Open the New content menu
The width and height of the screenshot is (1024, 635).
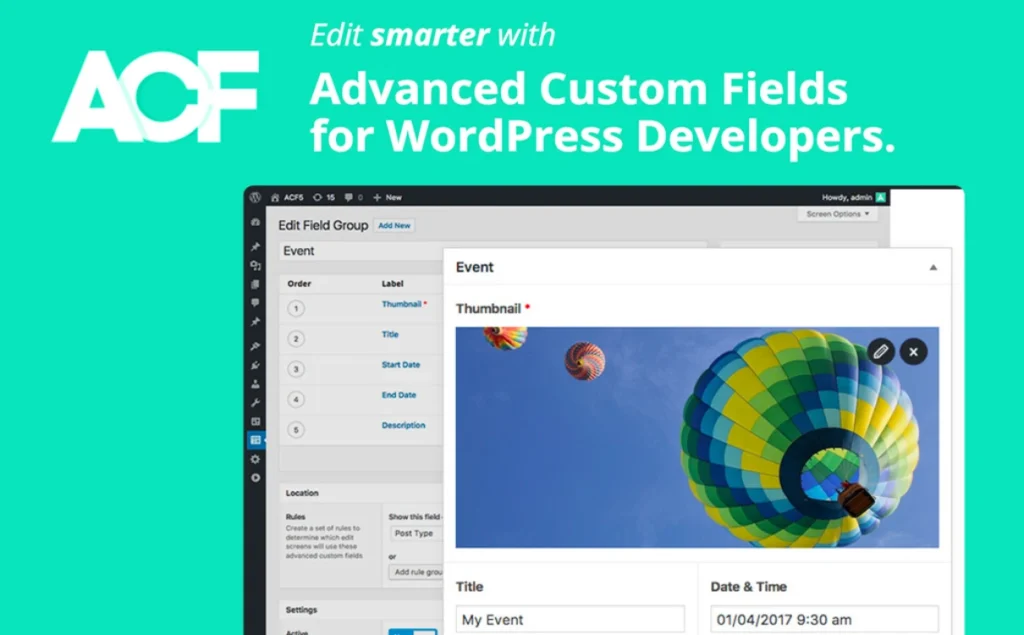point(387,197)
